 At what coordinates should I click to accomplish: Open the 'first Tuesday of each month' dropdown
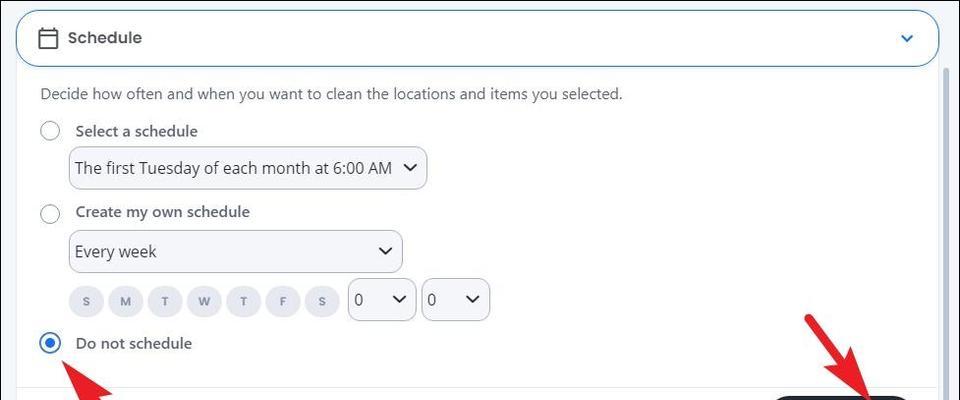click(x=247, y=168)
